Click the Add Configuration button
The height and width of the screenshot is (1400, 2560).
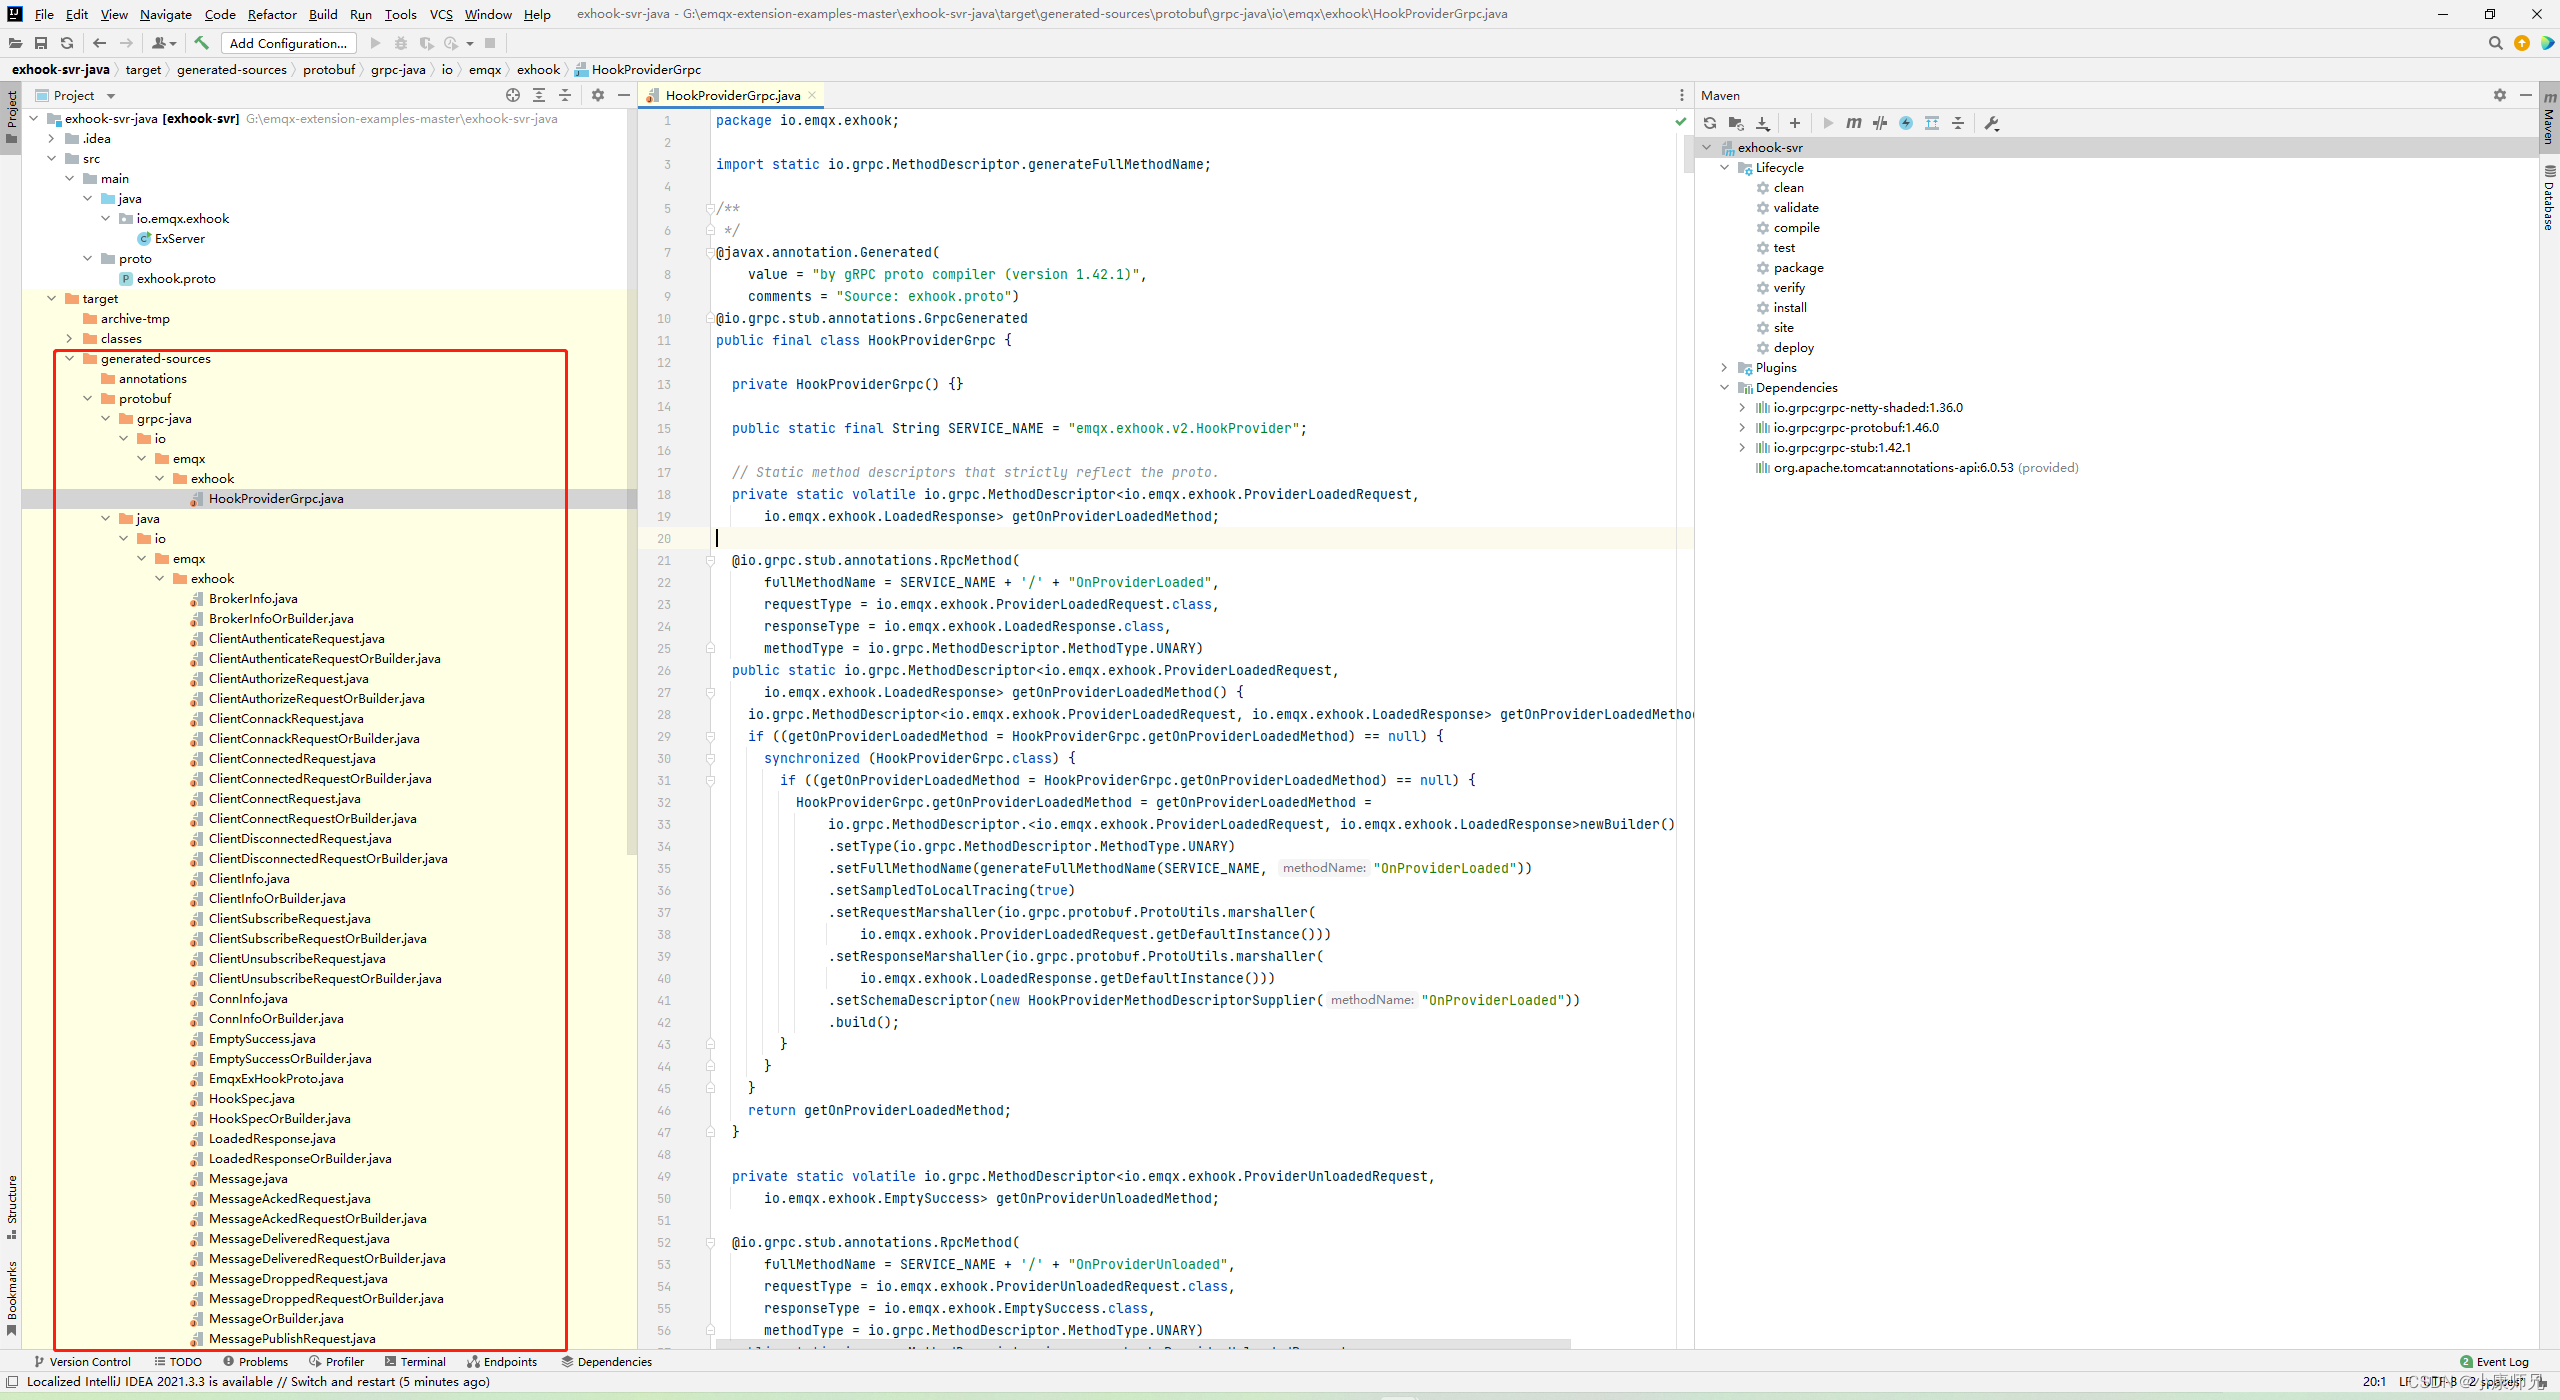[288, 43]
